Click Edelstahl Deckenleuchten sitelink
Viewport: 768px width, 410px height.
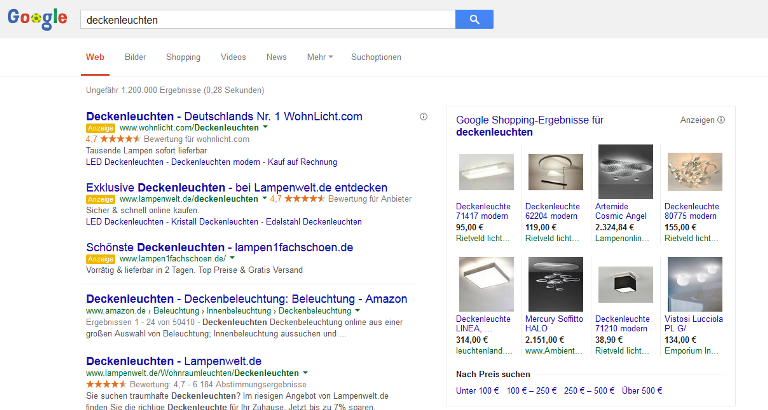click(x=313, y=222)
